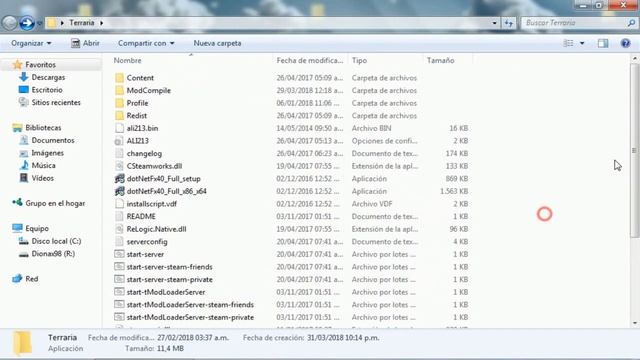Select Equipo in the sidebar
This screenshot has height=360, width=640.
pos(37,229)
